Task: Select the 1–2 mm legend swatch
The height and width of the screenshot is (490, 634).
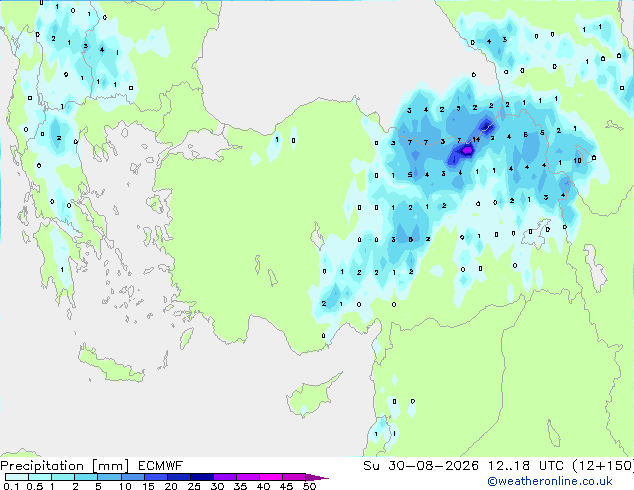Action: (63, 477)
